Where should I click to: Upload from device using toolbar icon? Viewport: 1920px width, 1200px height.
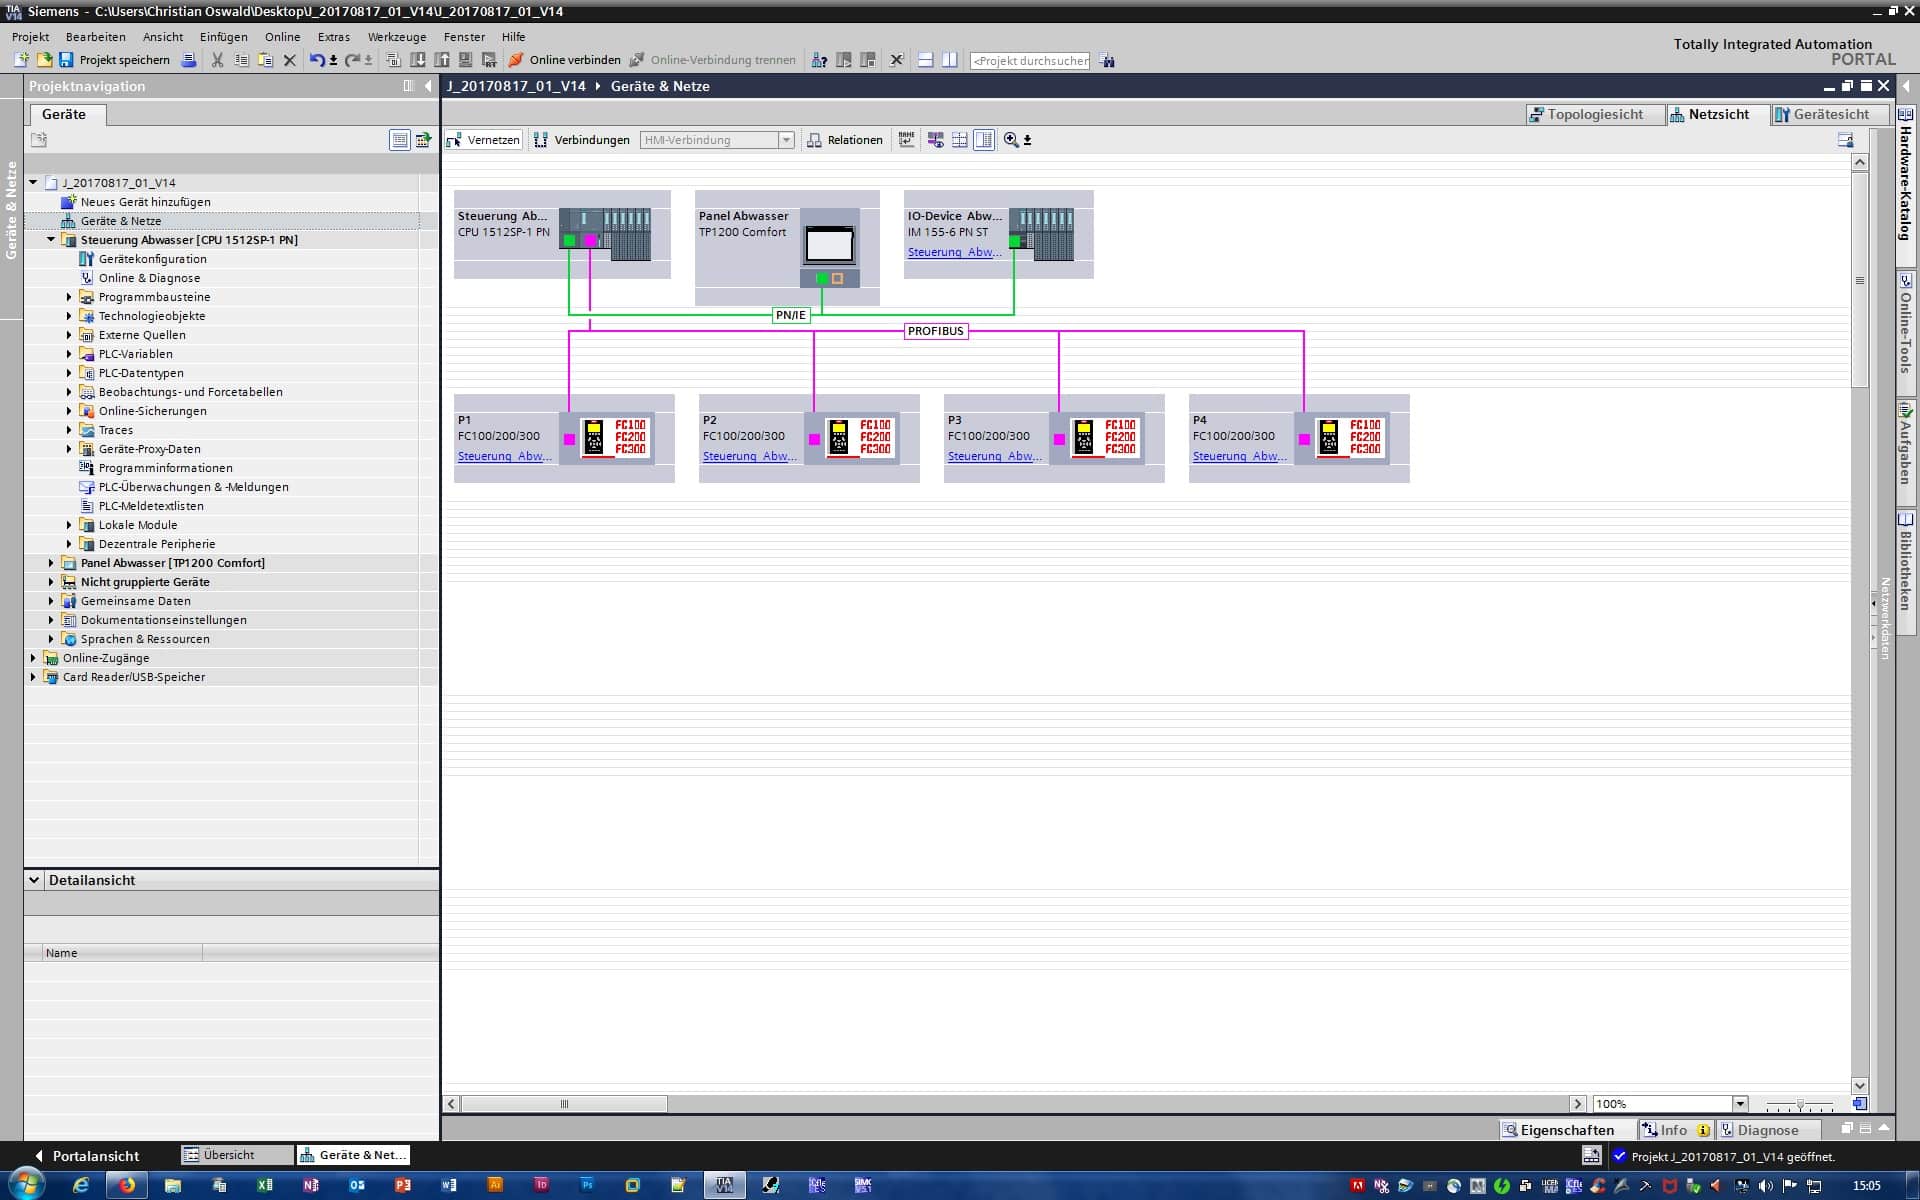(x=442, y=60)
